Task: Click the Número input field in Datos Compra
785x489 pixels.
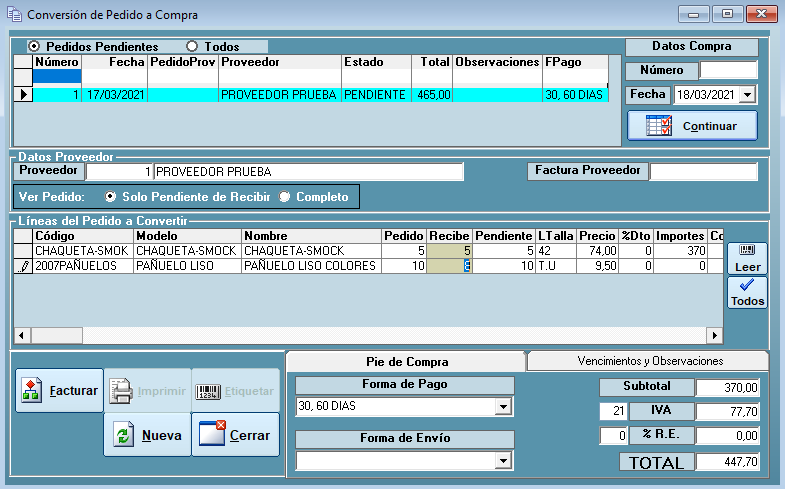Action: [728, 70]
